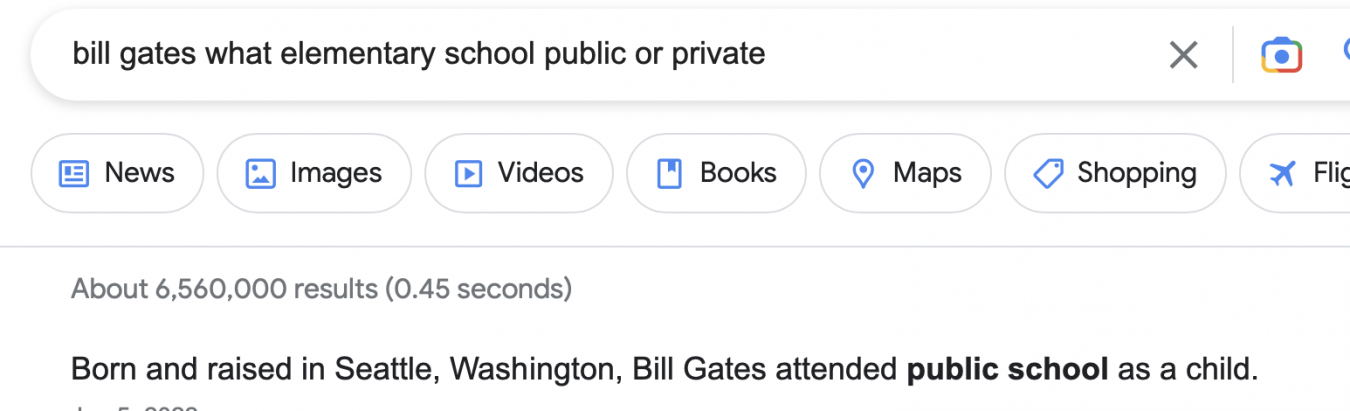
Task: Click the picture icon on Images chip
Action: (260, 174)
